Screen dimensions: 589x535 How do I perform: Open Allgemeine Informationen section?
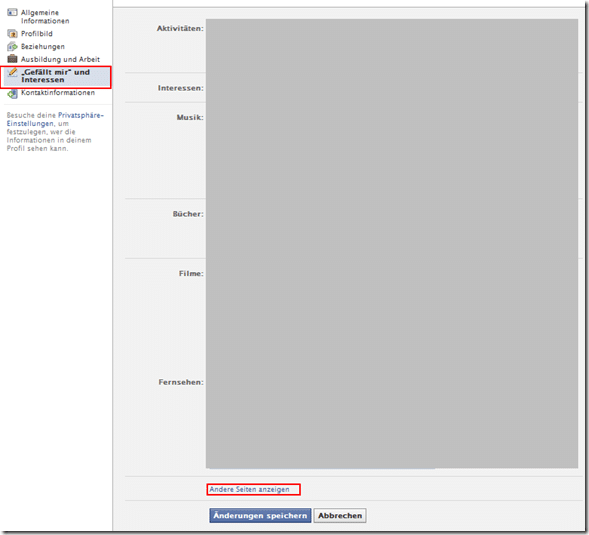click(45, 17)
